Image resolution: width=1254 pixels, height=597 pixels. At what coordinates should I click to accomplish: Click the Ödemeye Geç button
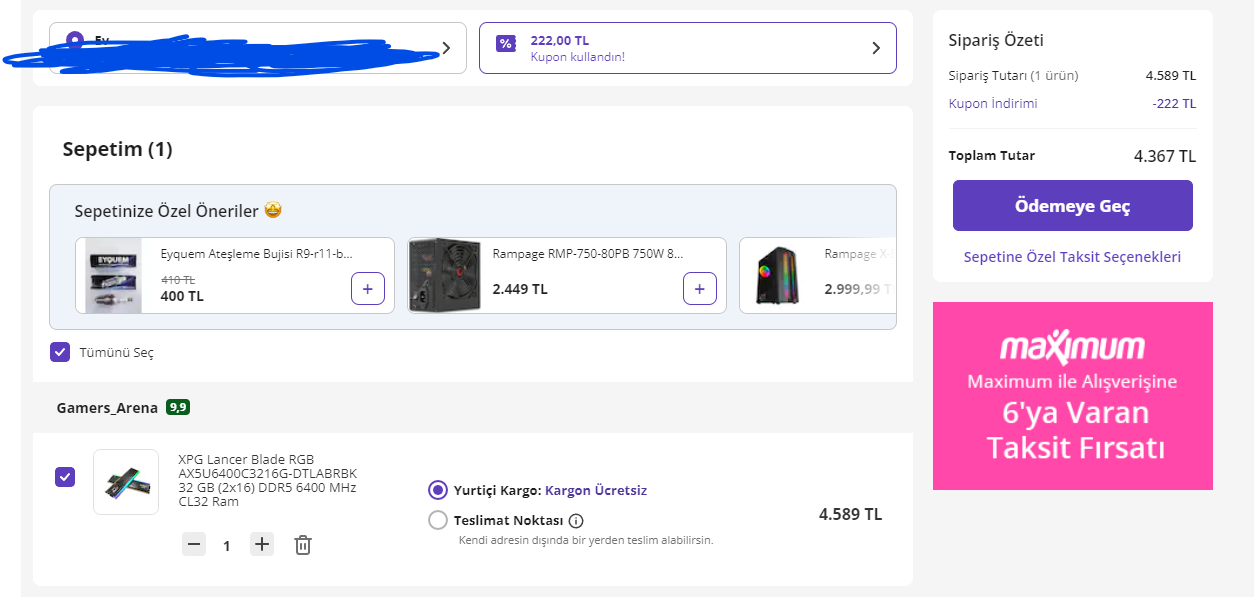[x=1072, y=206]
